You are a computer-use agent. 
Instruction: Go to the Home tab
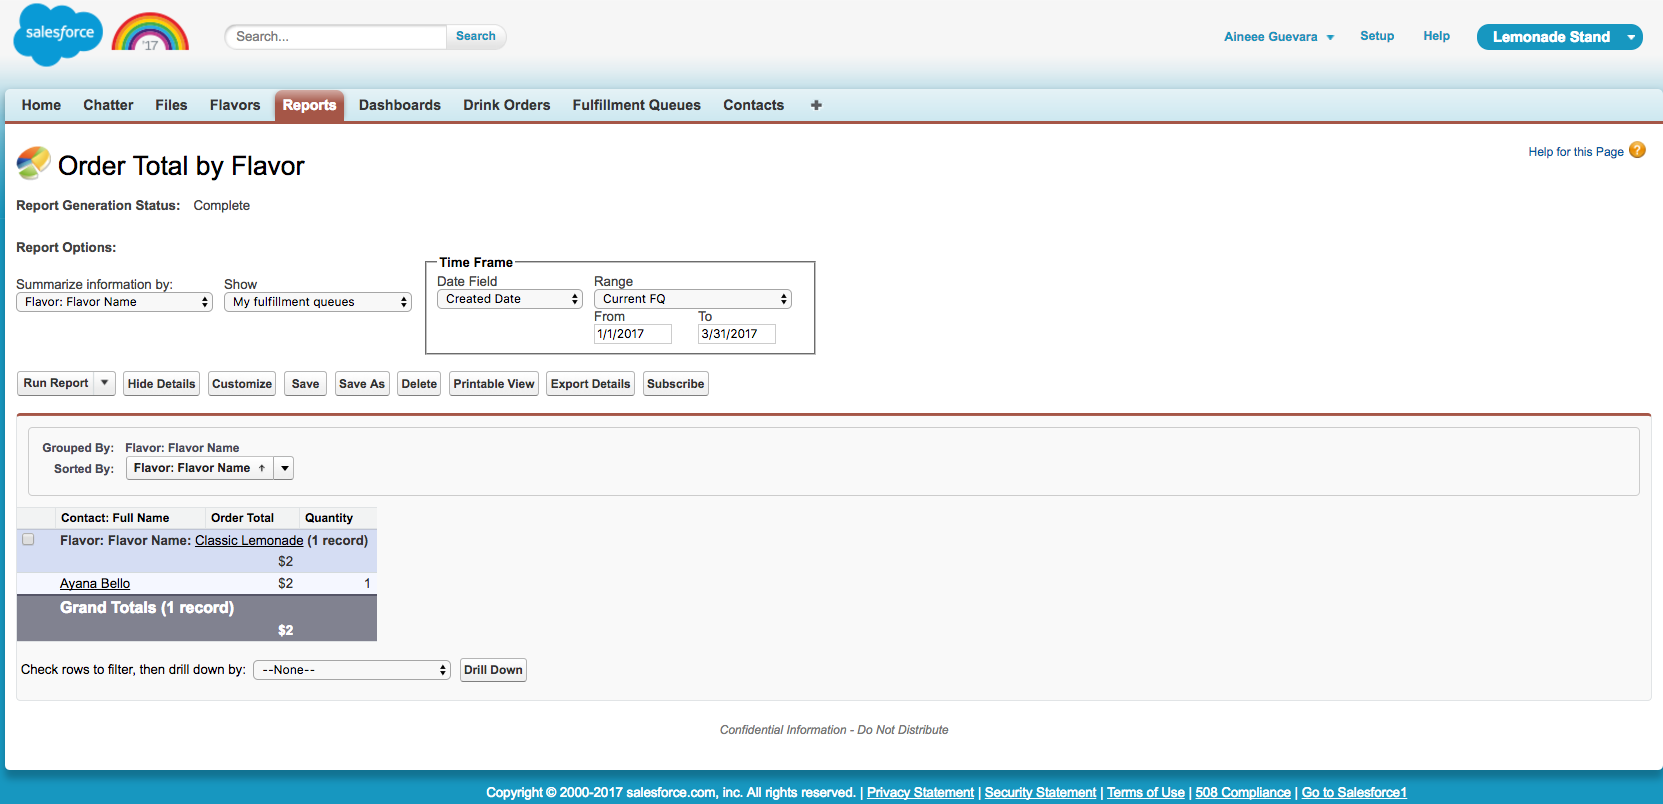coord(41,105)
